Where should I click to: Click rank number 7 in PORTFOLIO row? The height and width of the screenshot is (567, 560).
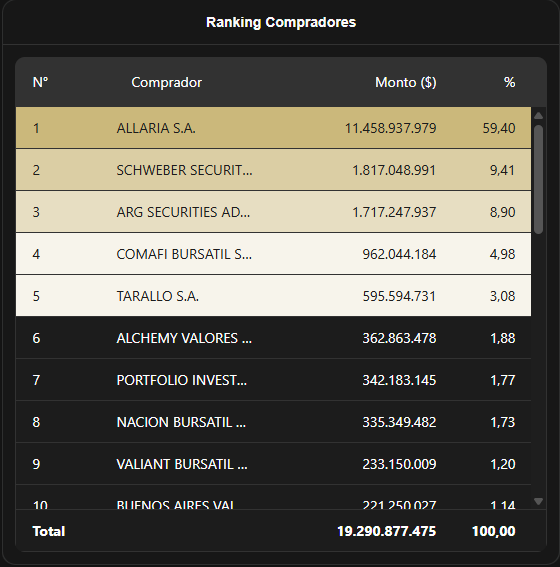click(x=36, y=380)
